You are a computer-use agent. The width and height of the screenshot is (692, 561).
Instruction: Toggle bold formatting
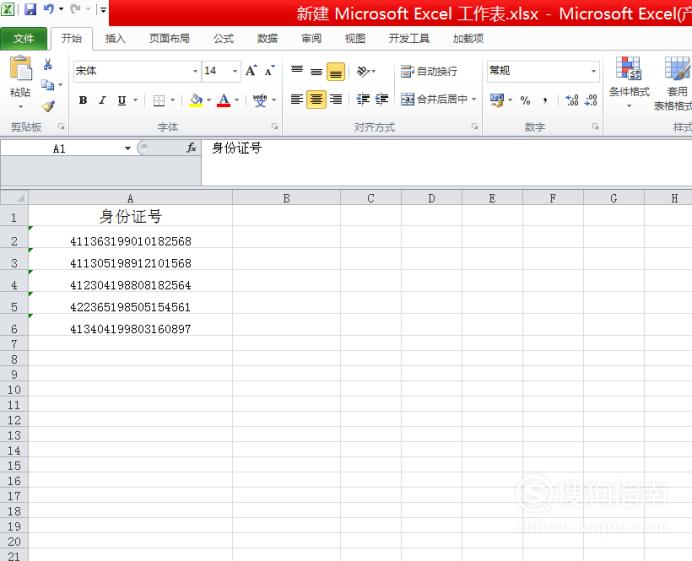coord(83,100)
